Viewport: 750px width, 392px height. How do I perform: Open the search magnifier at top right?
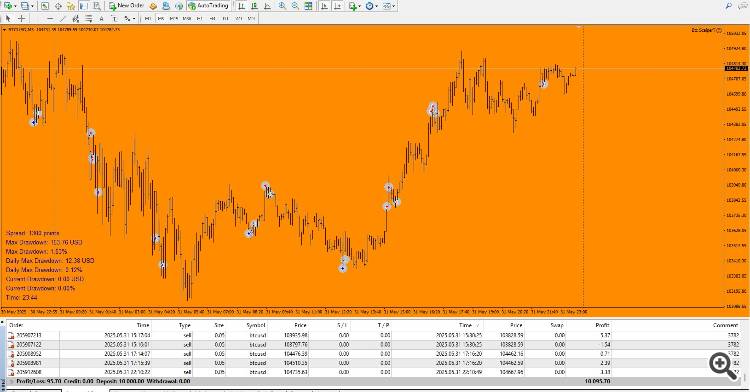coord(728,6)
